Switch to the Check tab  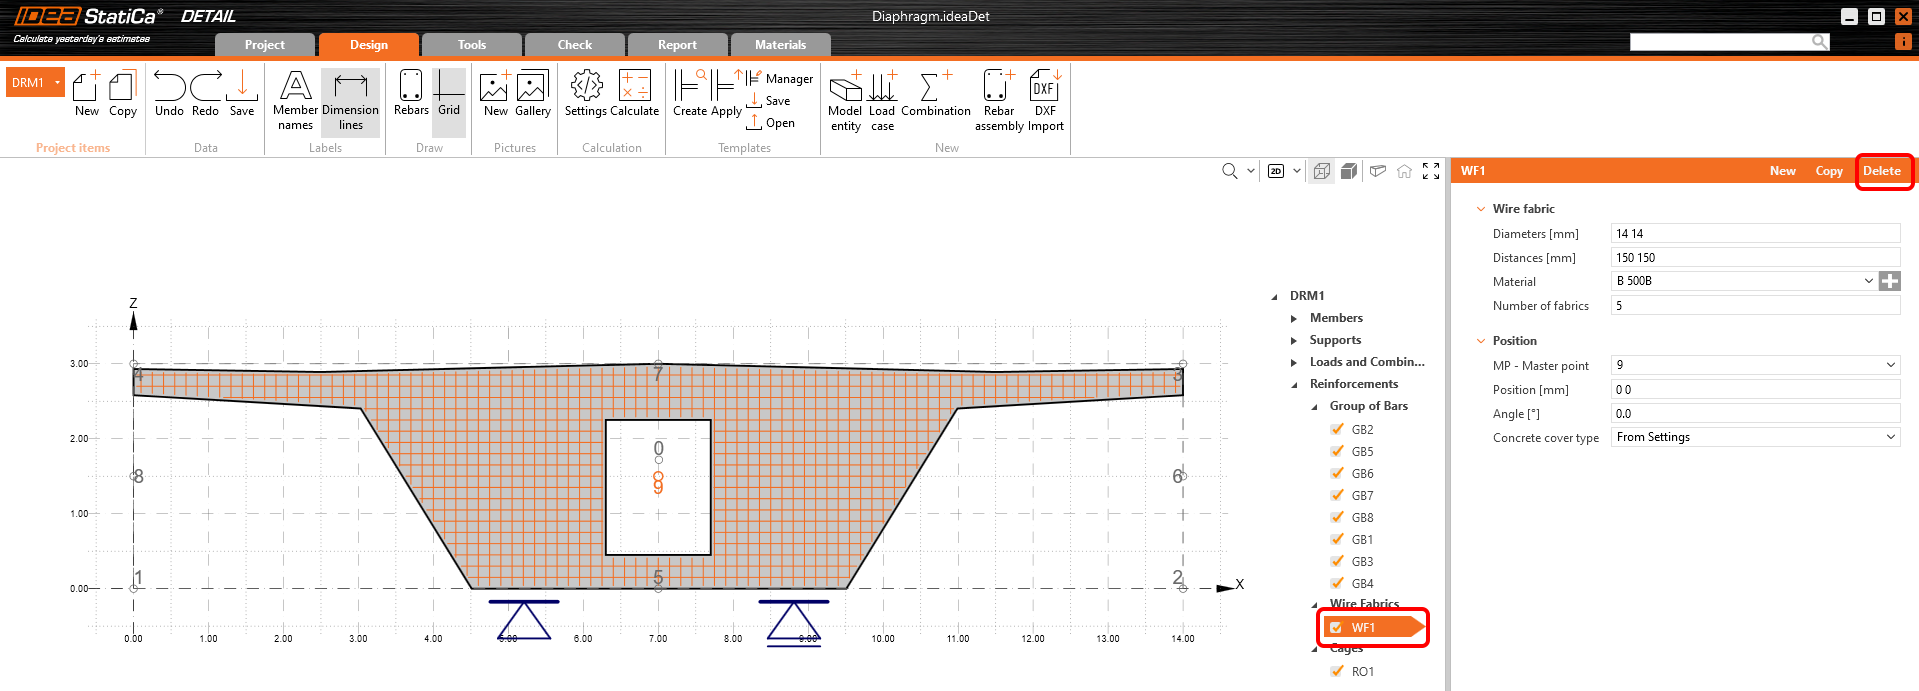point(574,45)
